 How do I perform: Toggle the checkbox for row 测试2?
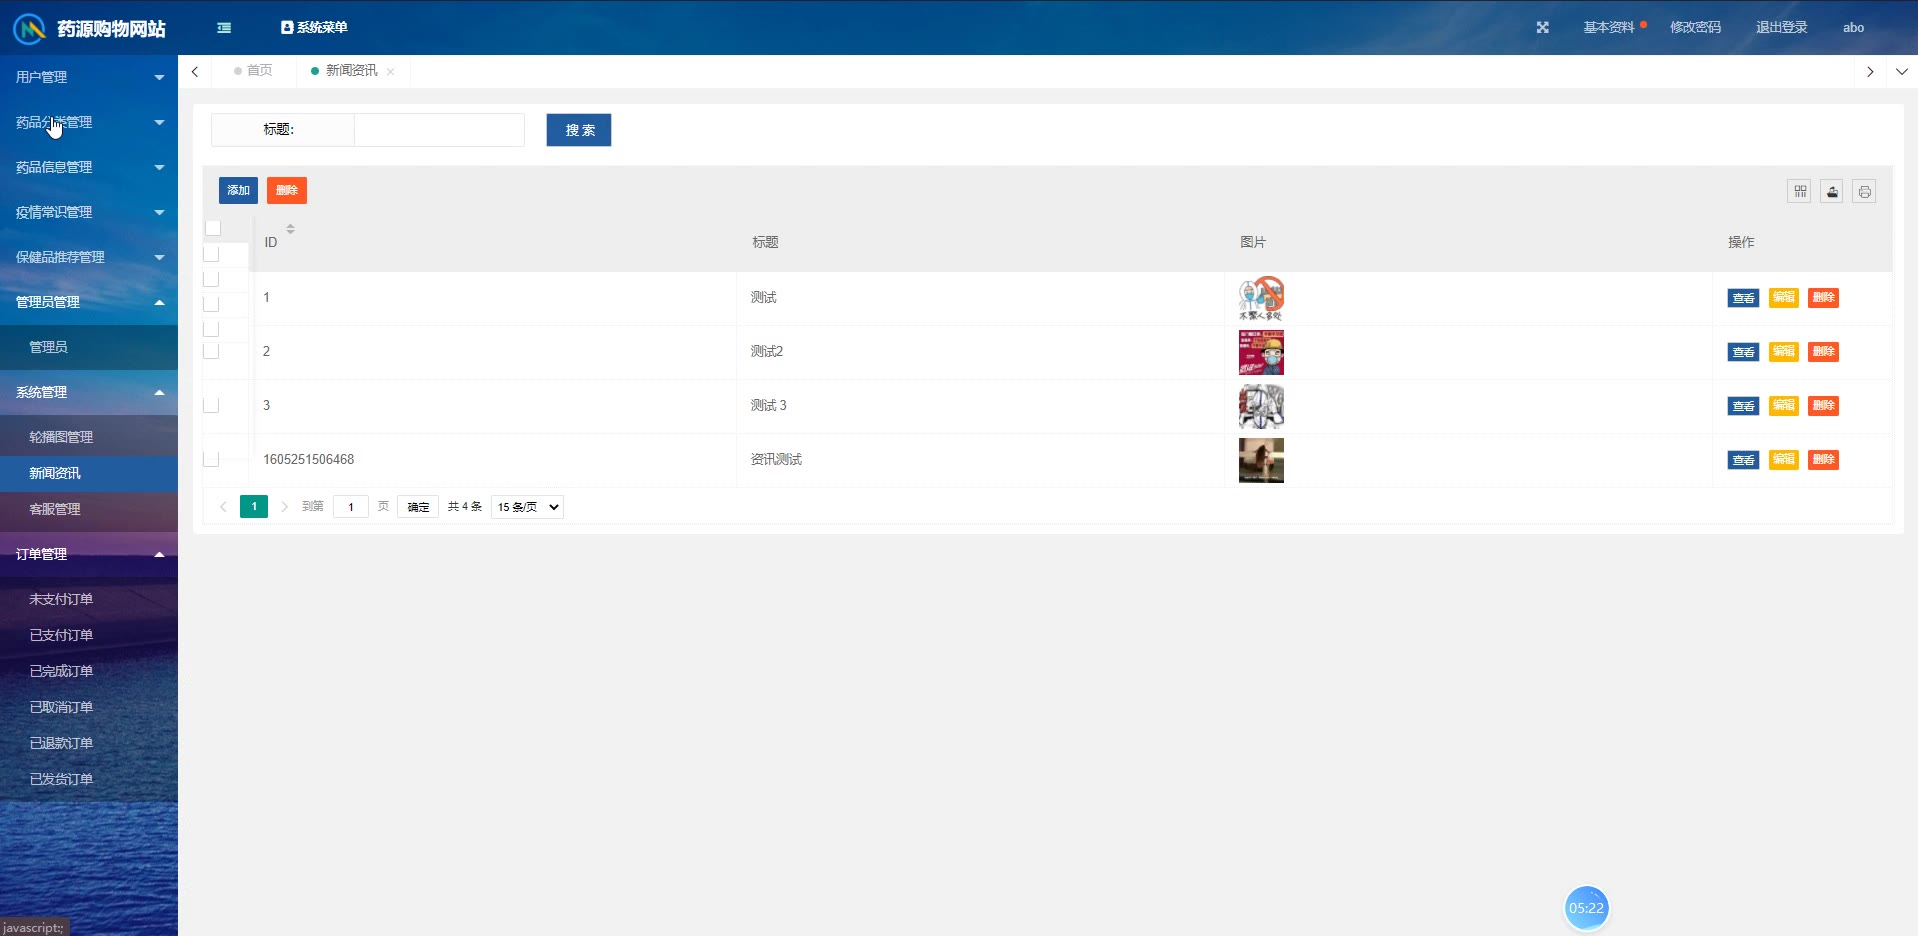211,351
